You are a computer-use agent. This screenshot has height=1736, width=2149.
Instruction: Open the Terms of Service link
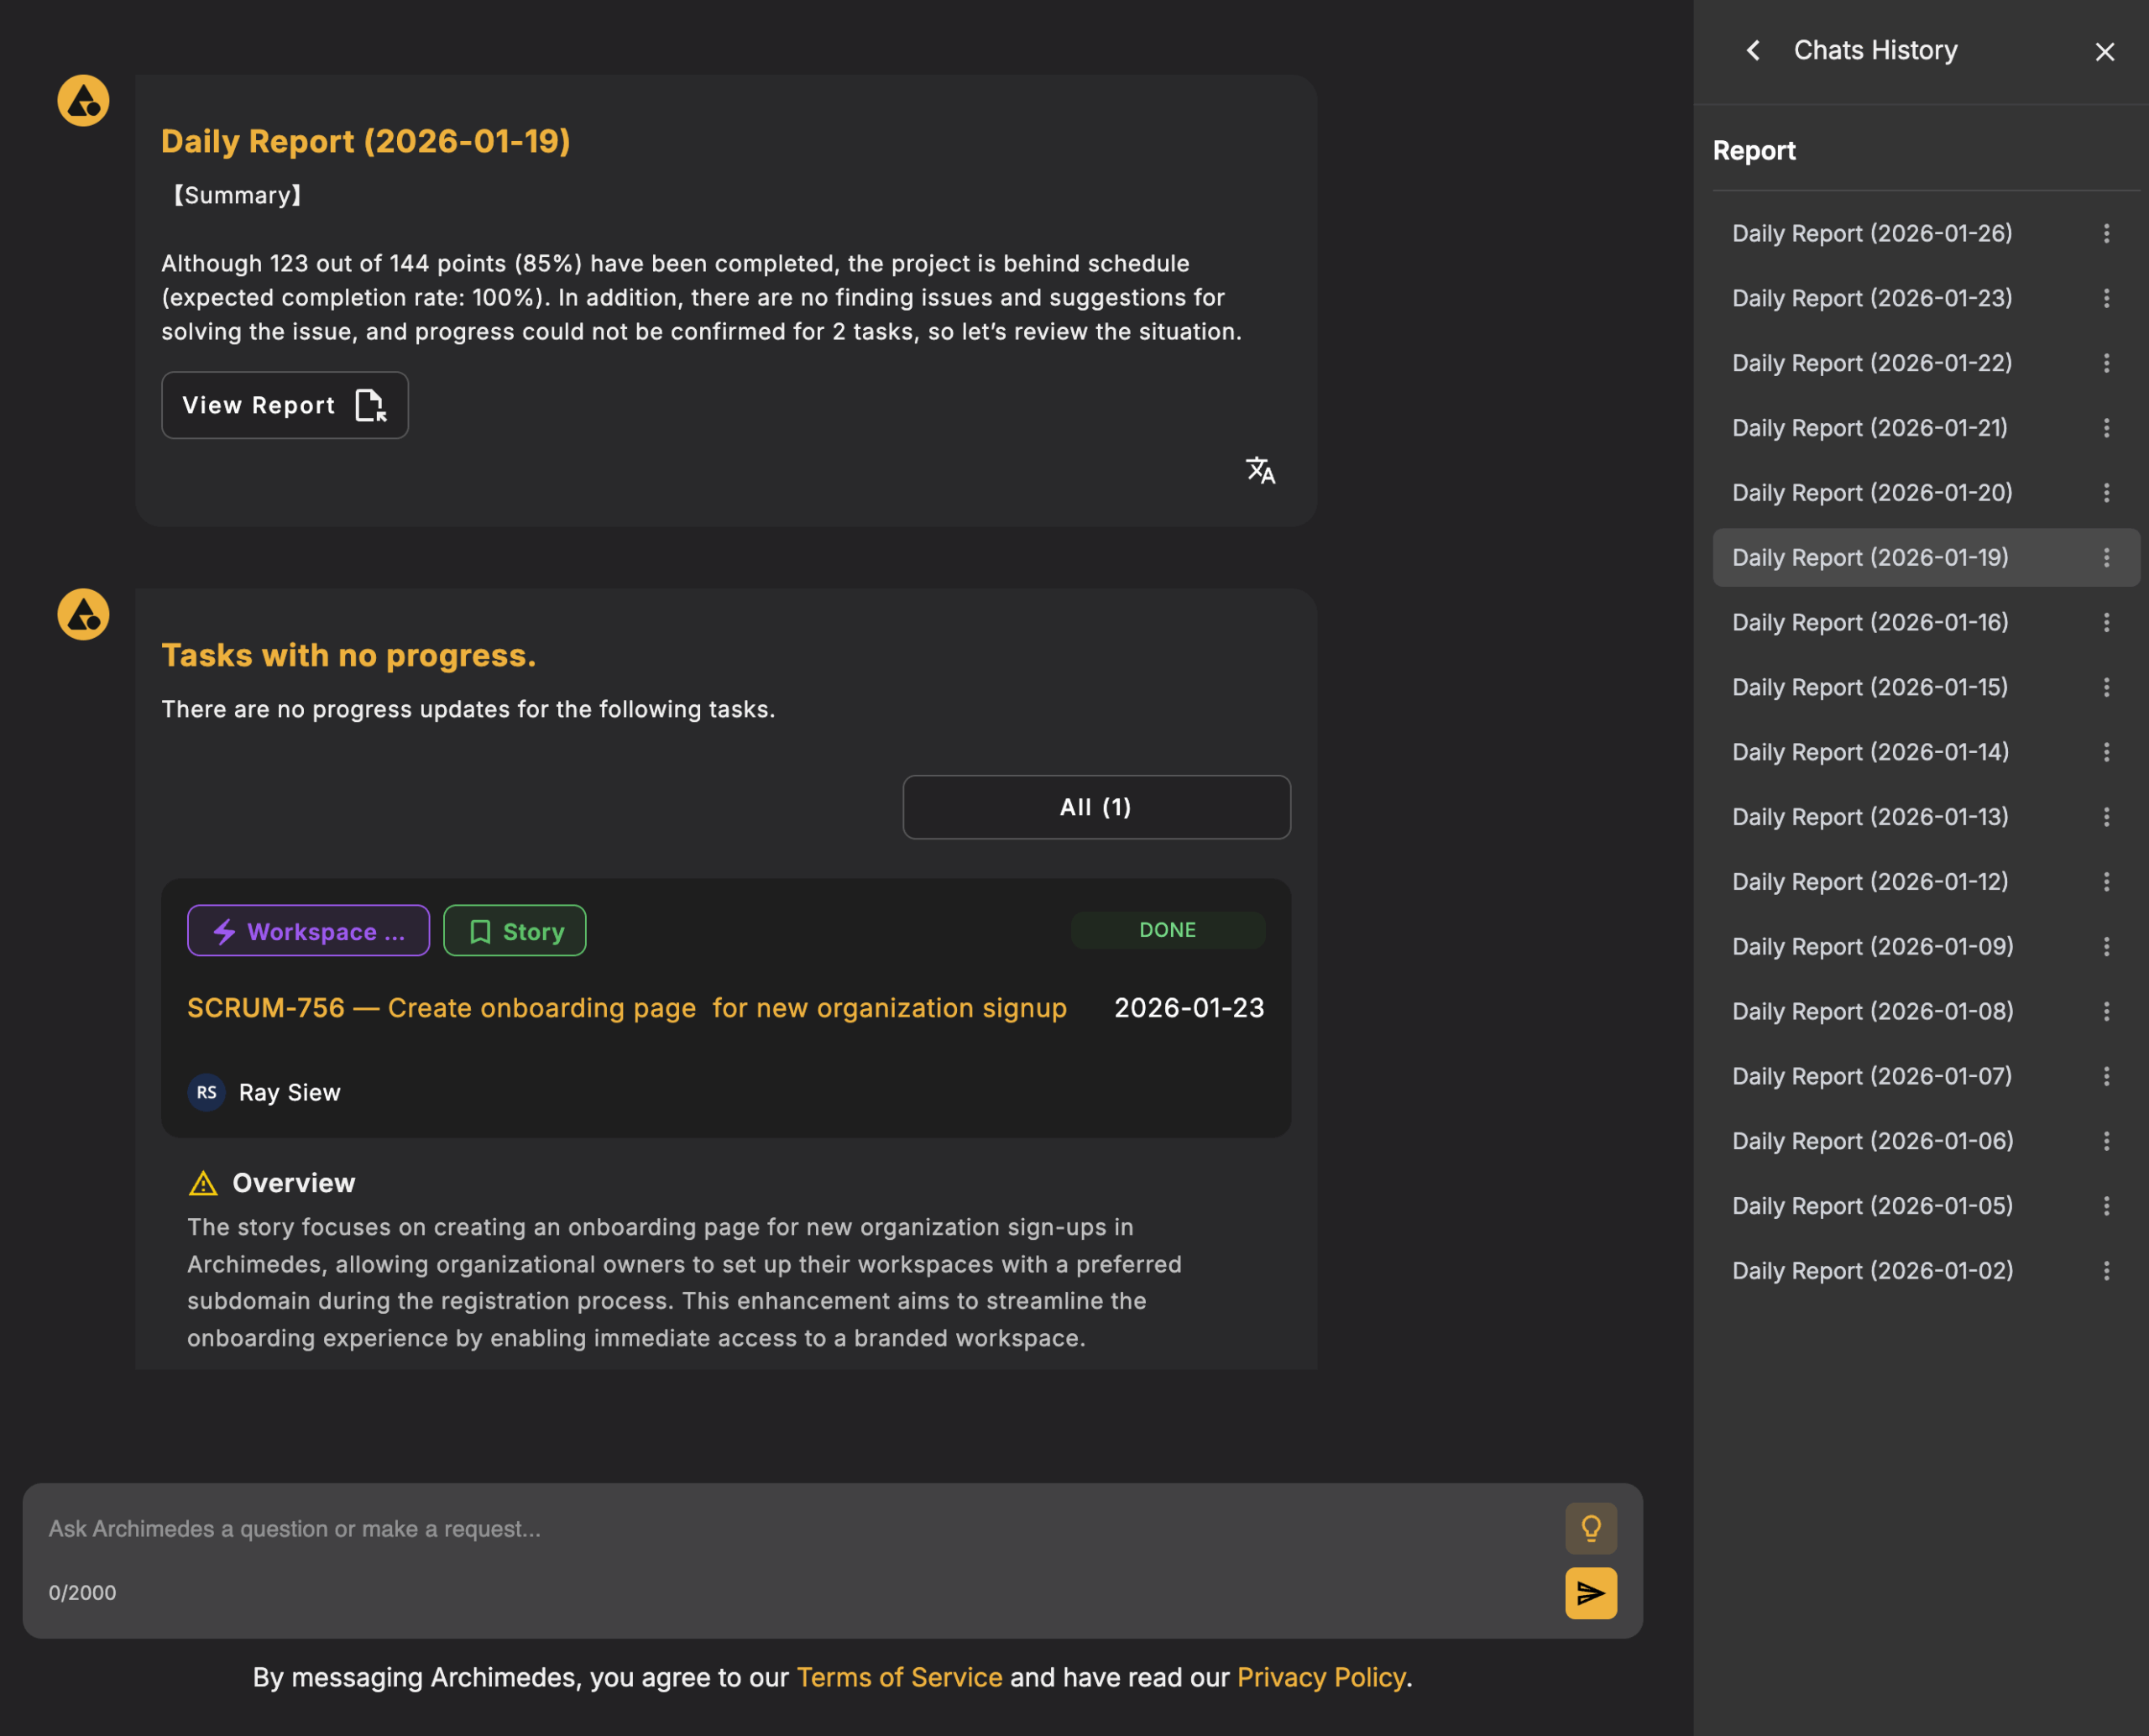pyautogui.click(x=899, y=1677)
